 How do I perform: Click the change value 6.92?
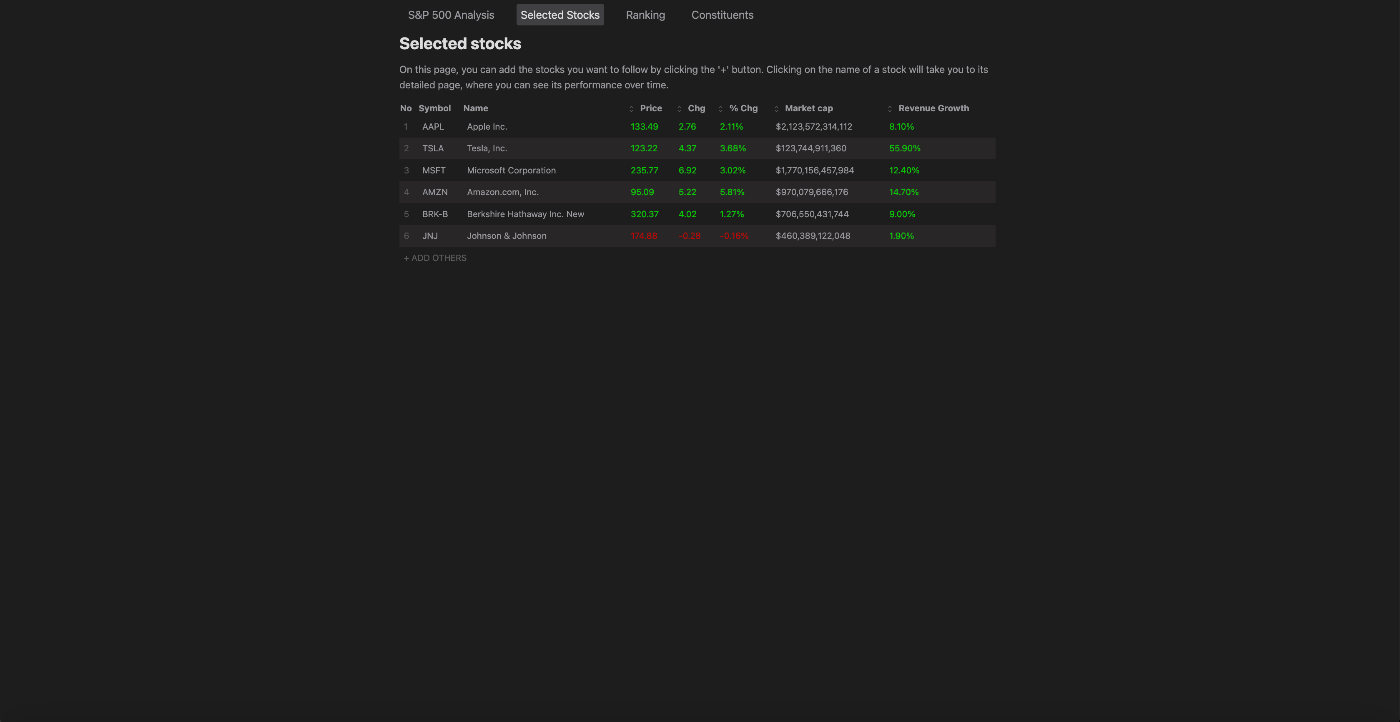click(x=687, y=171)
